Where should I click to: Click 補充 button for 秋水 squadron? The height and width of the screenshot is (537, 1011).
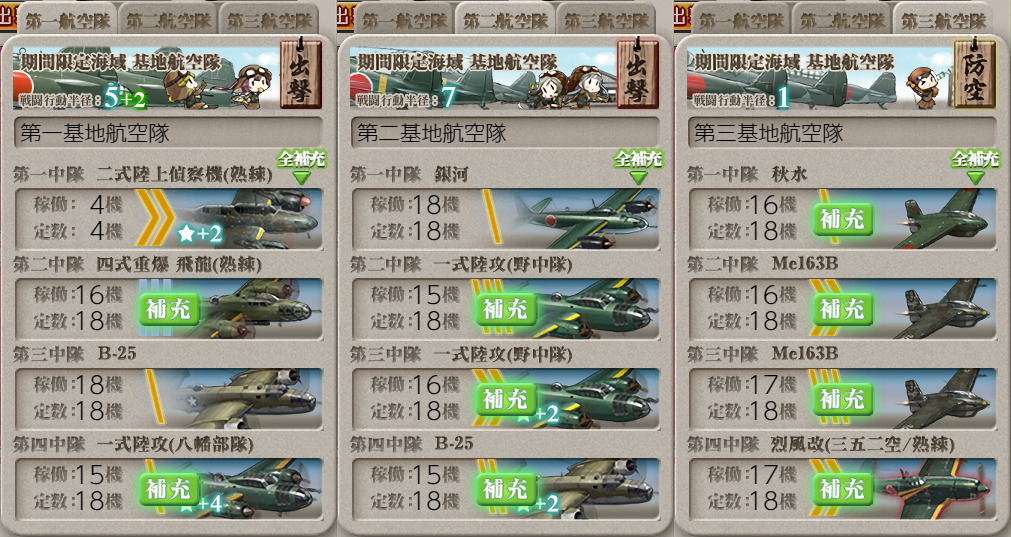point(843,220)
